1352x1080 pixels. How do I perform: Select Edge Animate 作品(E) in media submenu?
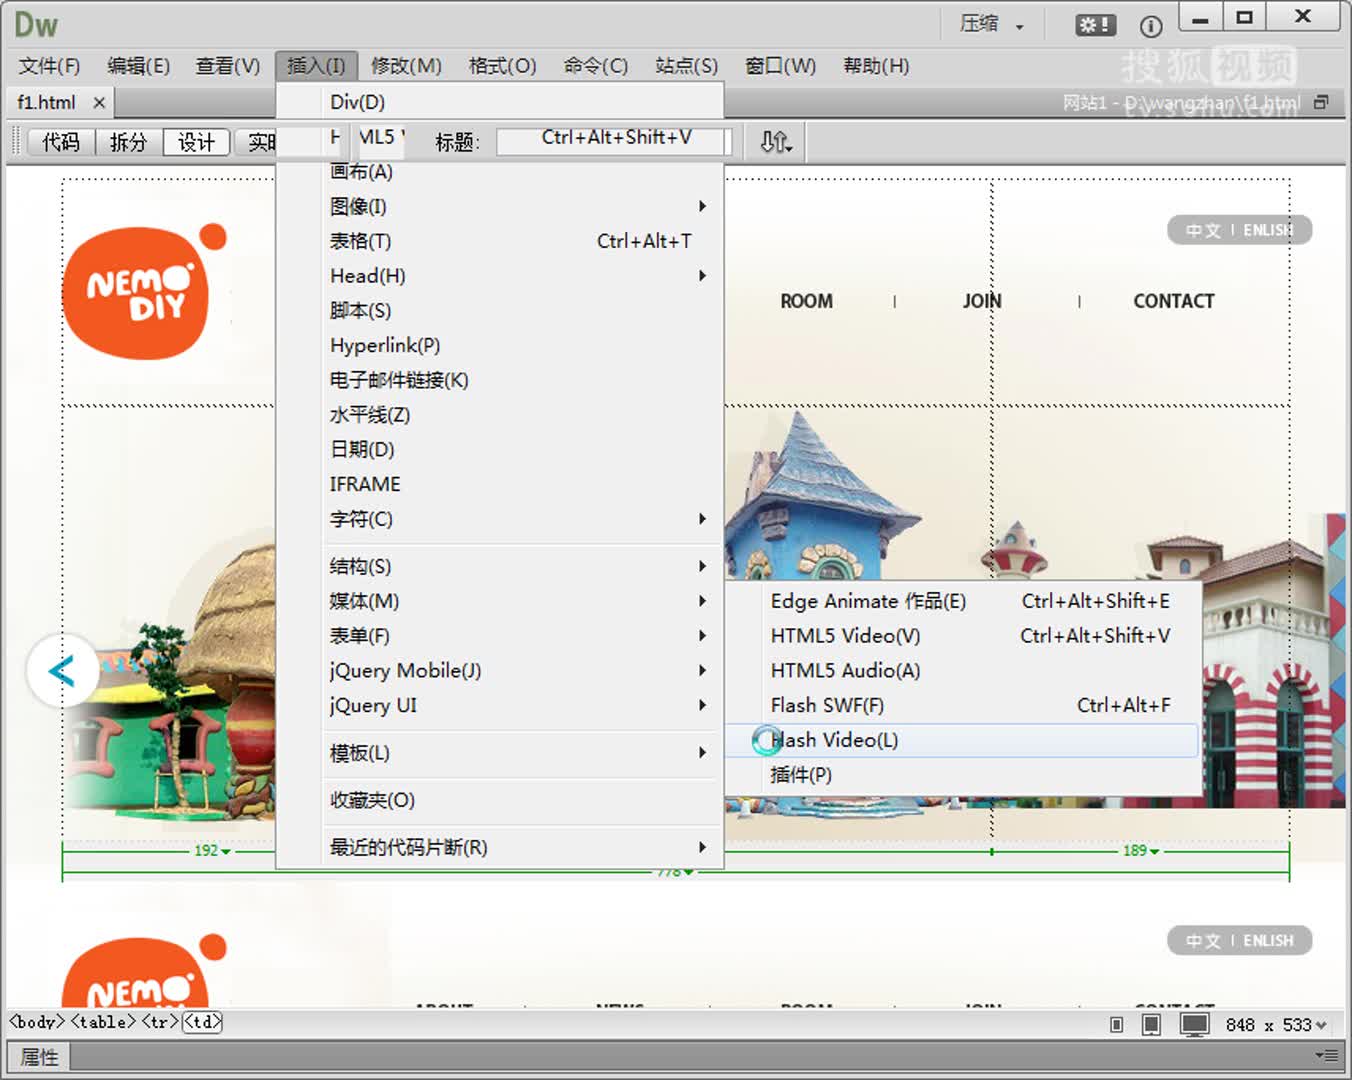click(x=964, y=601)
